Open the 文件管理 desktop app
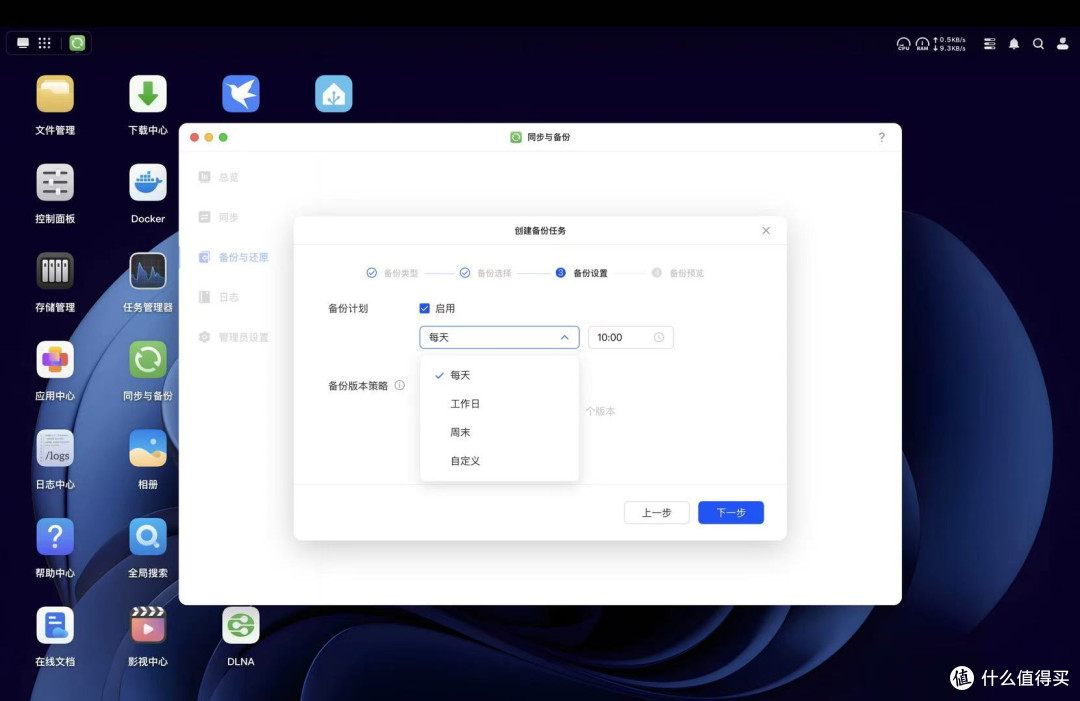The width and height of the screenshot is (1080, 701). click(x=55, y=94)
